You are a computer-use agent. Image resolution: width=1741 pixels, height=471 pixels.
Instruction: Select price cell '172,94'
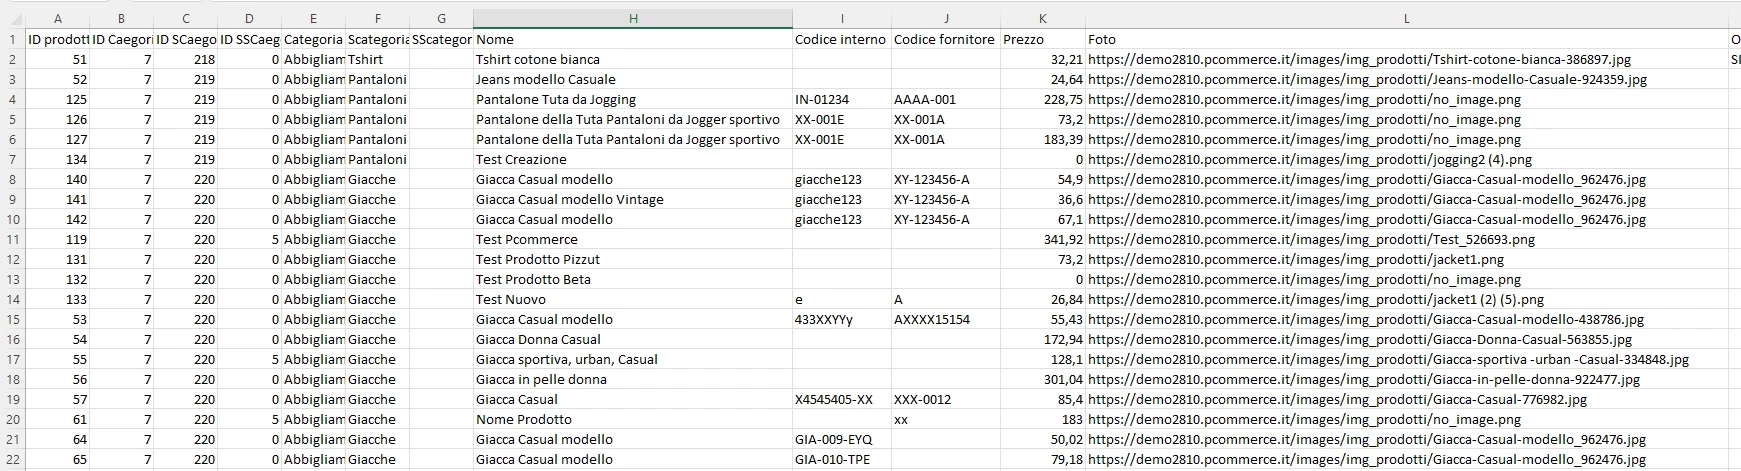pyautogui.click(x=1043, y=339)
